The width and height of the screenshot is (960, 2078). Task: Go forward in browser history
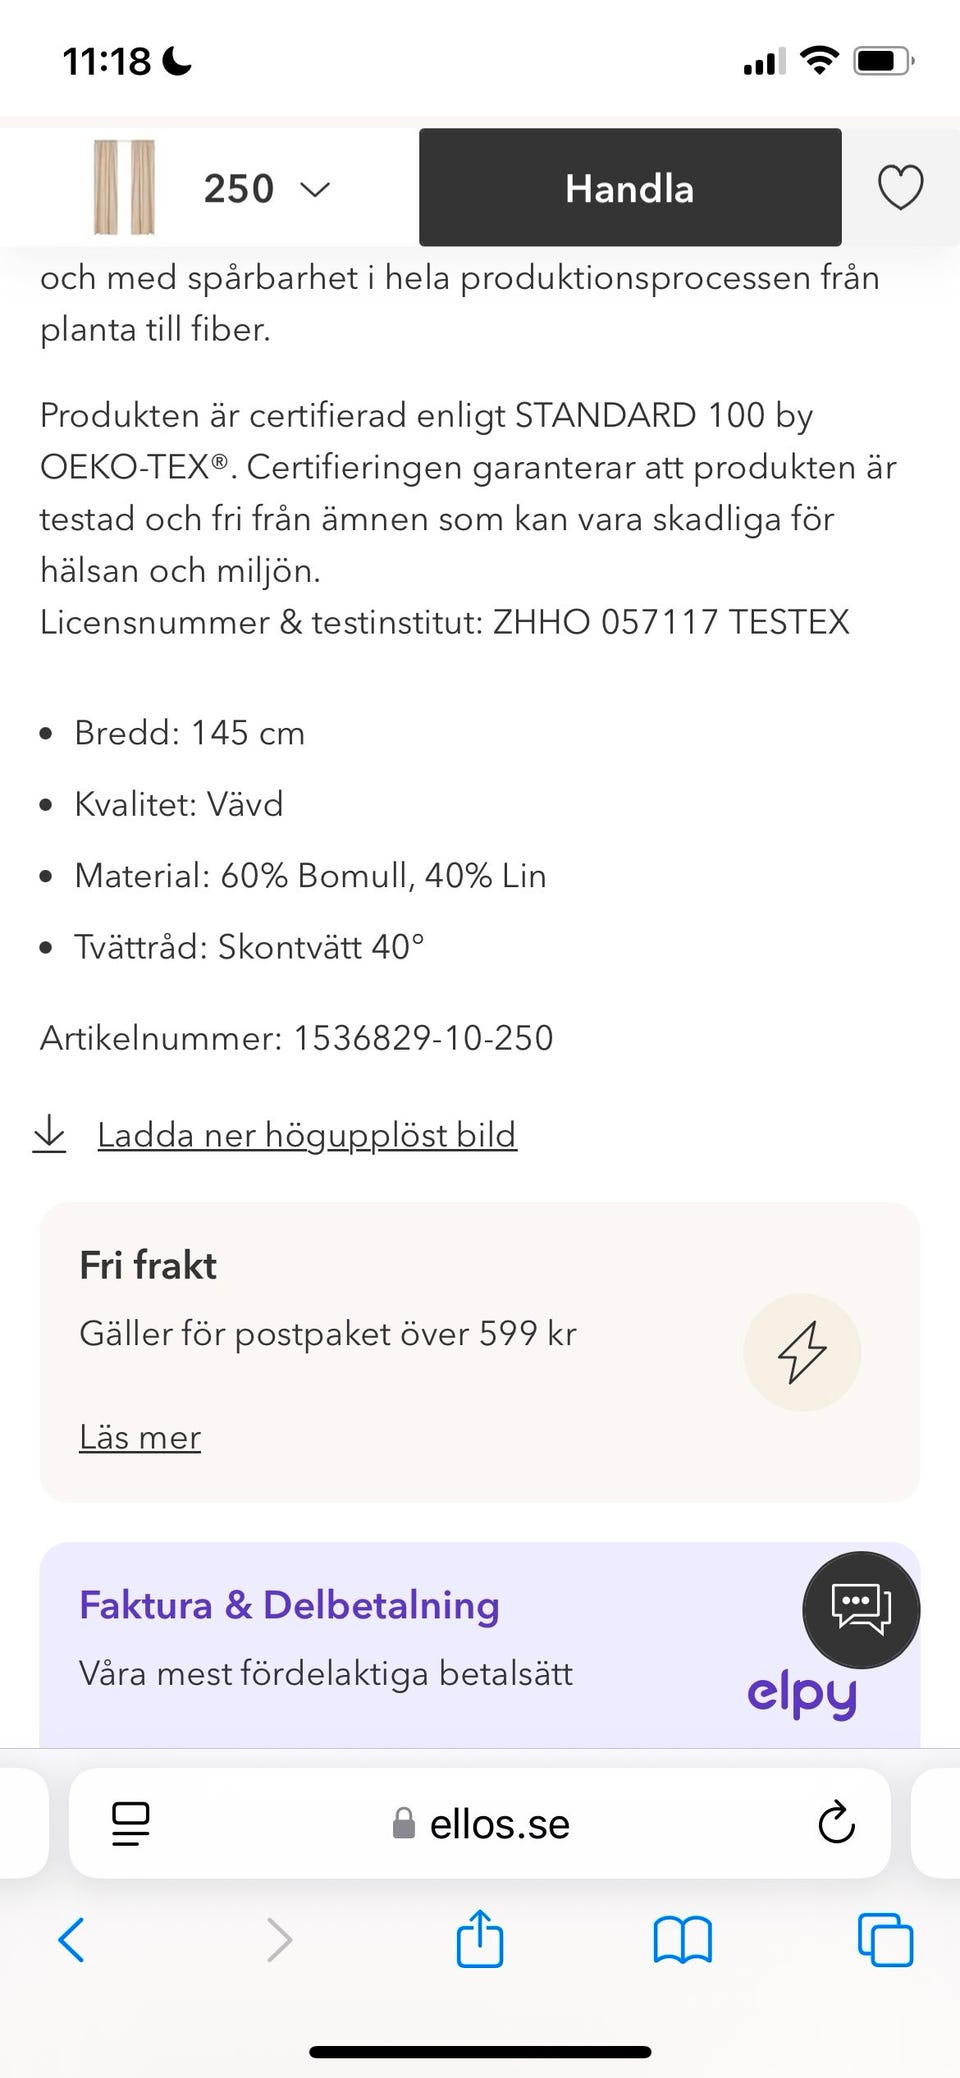(279, 1940)
